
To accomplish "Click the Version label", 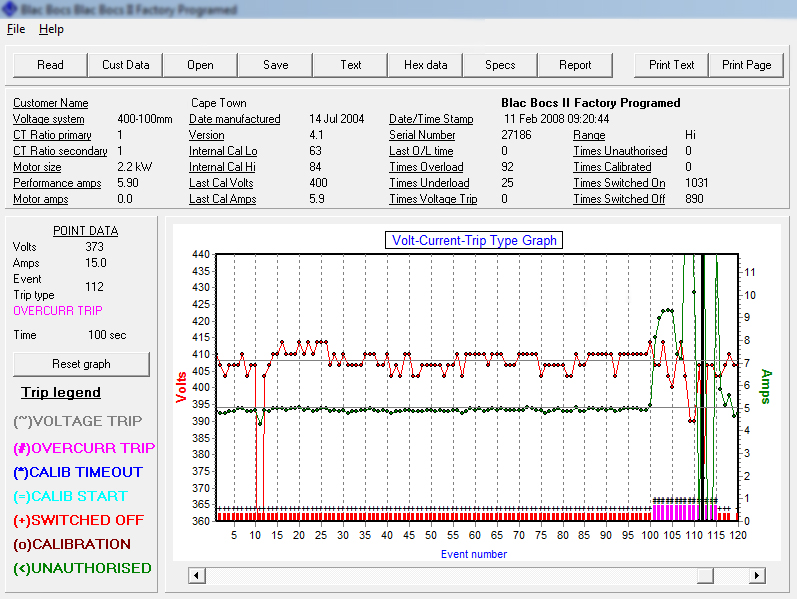I will pyautogui.click(x=206, y=135).
